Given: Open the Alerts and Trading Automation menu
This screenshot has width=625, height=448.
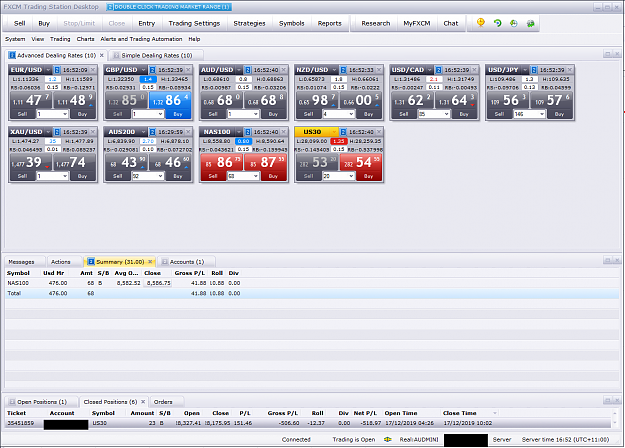Looking at the screenshot, I should [x=141, y=39].
